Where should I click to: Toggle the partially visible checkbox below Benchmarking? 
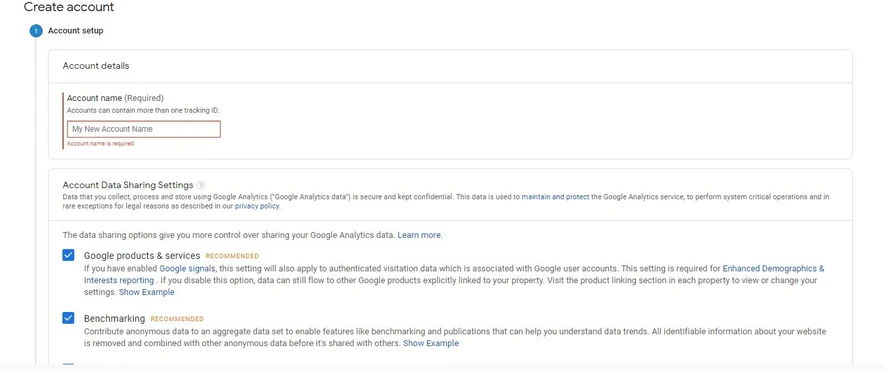68,366
